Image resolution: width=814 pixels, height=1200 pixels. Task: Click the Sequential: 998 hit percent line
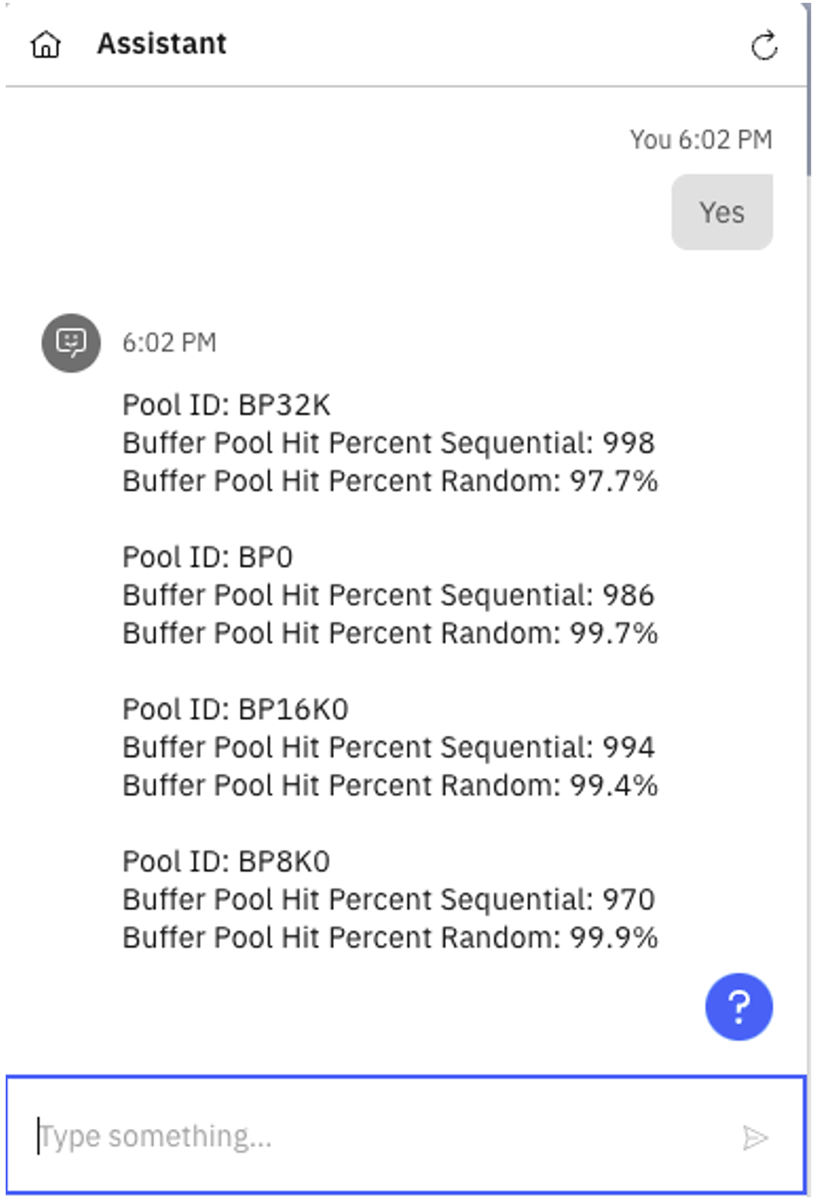[388, 443]
